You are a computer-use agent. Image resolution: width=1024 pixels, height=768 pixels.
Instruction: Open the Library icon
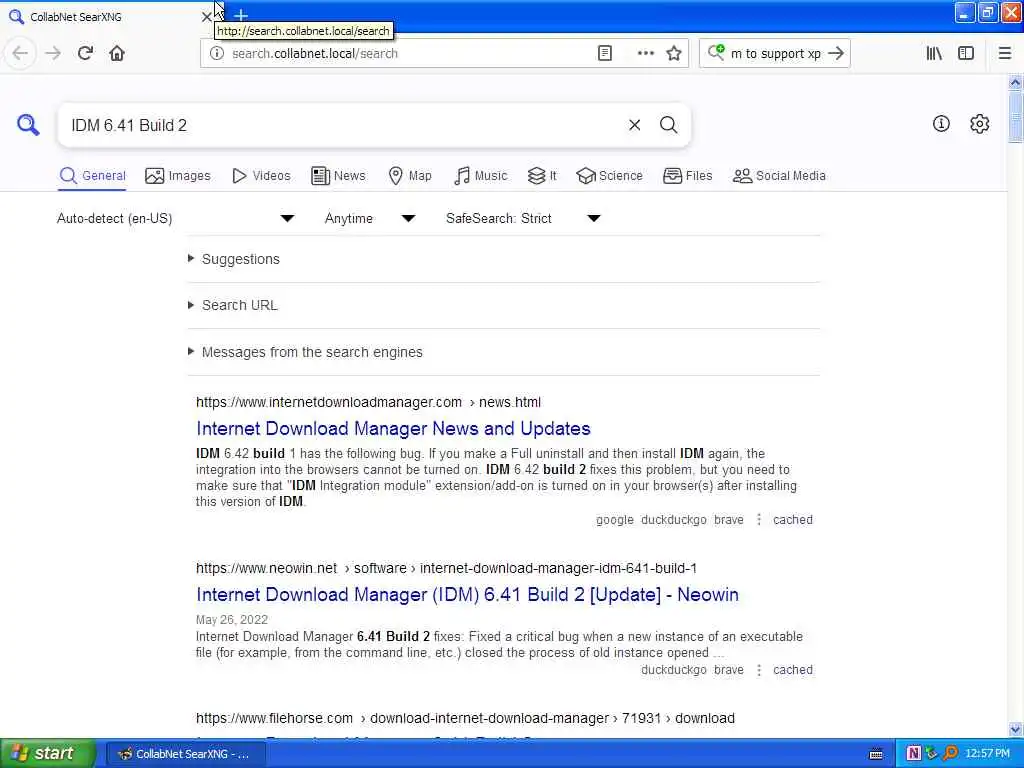(934, 54)
